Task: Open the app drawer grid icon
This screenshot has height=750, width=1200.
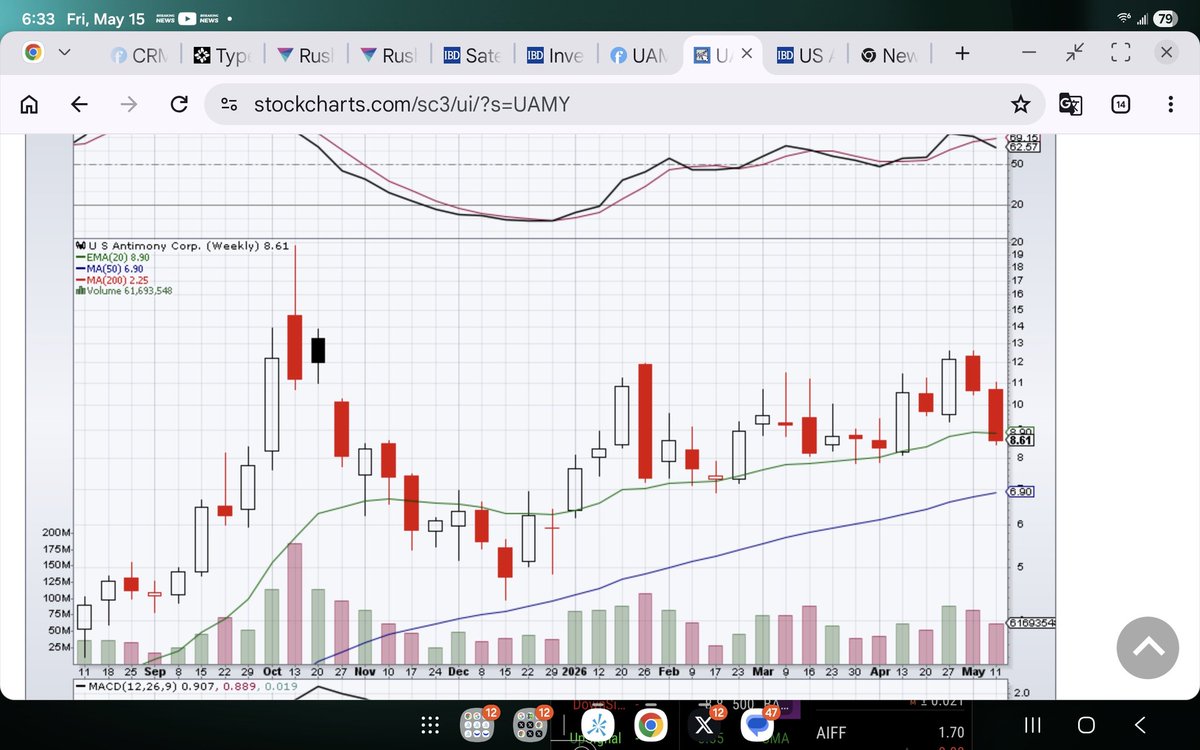Action: [430, 726]
